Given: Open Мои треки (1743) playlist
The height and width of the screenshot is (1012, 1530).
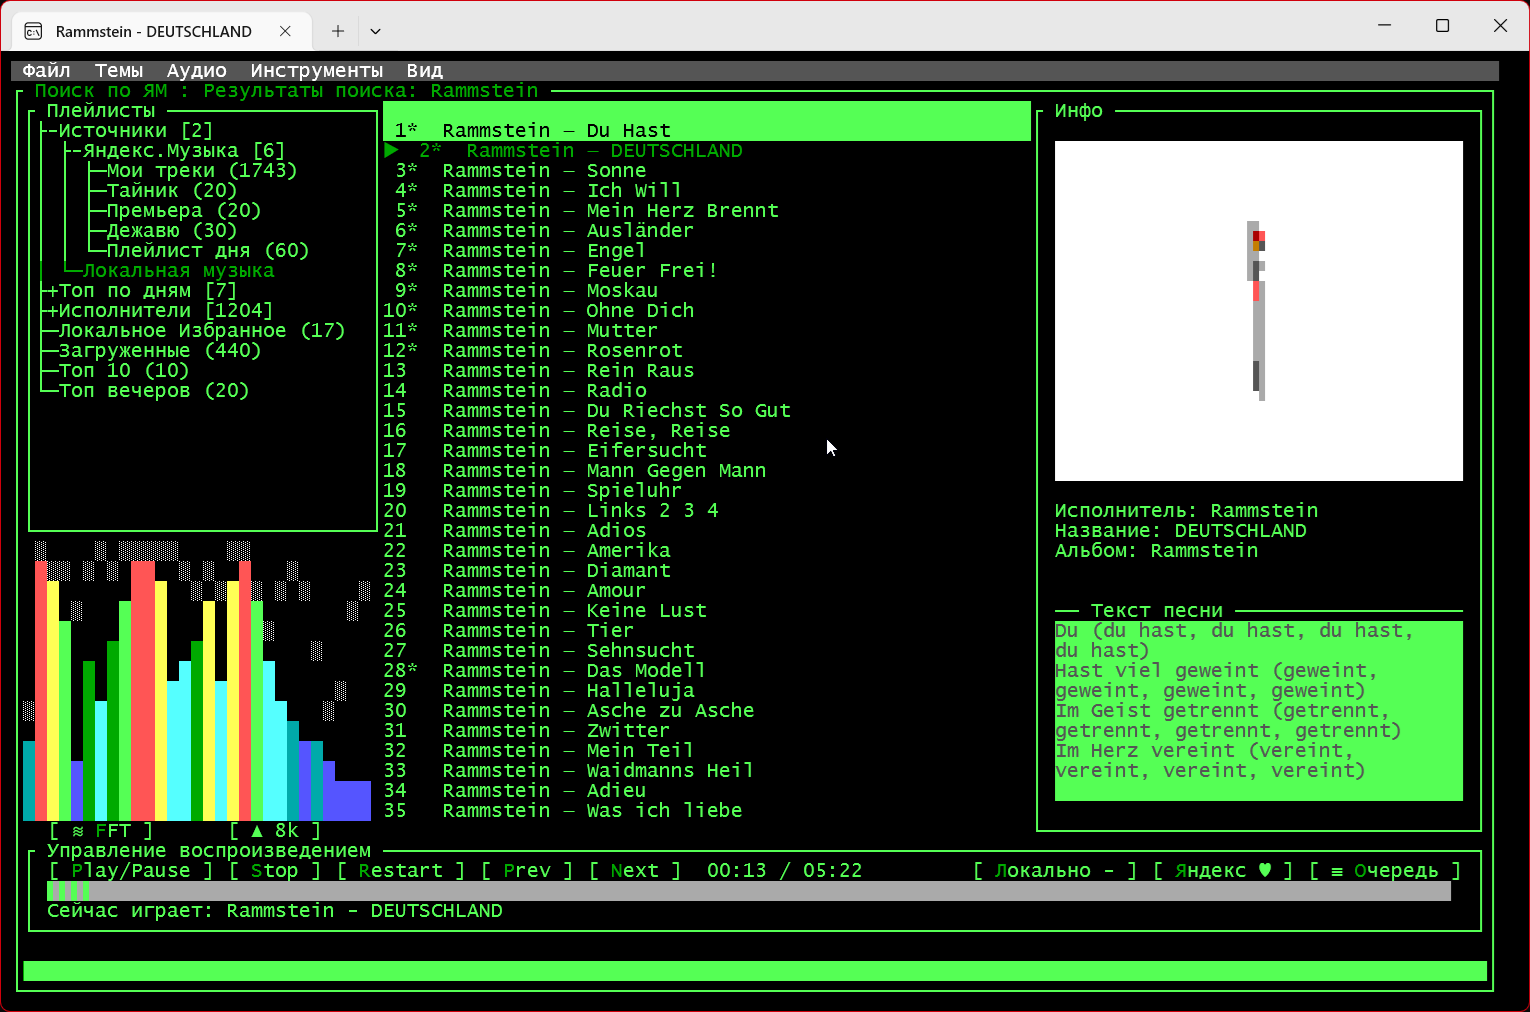Looking at the screenshot, I should point(202,171).
